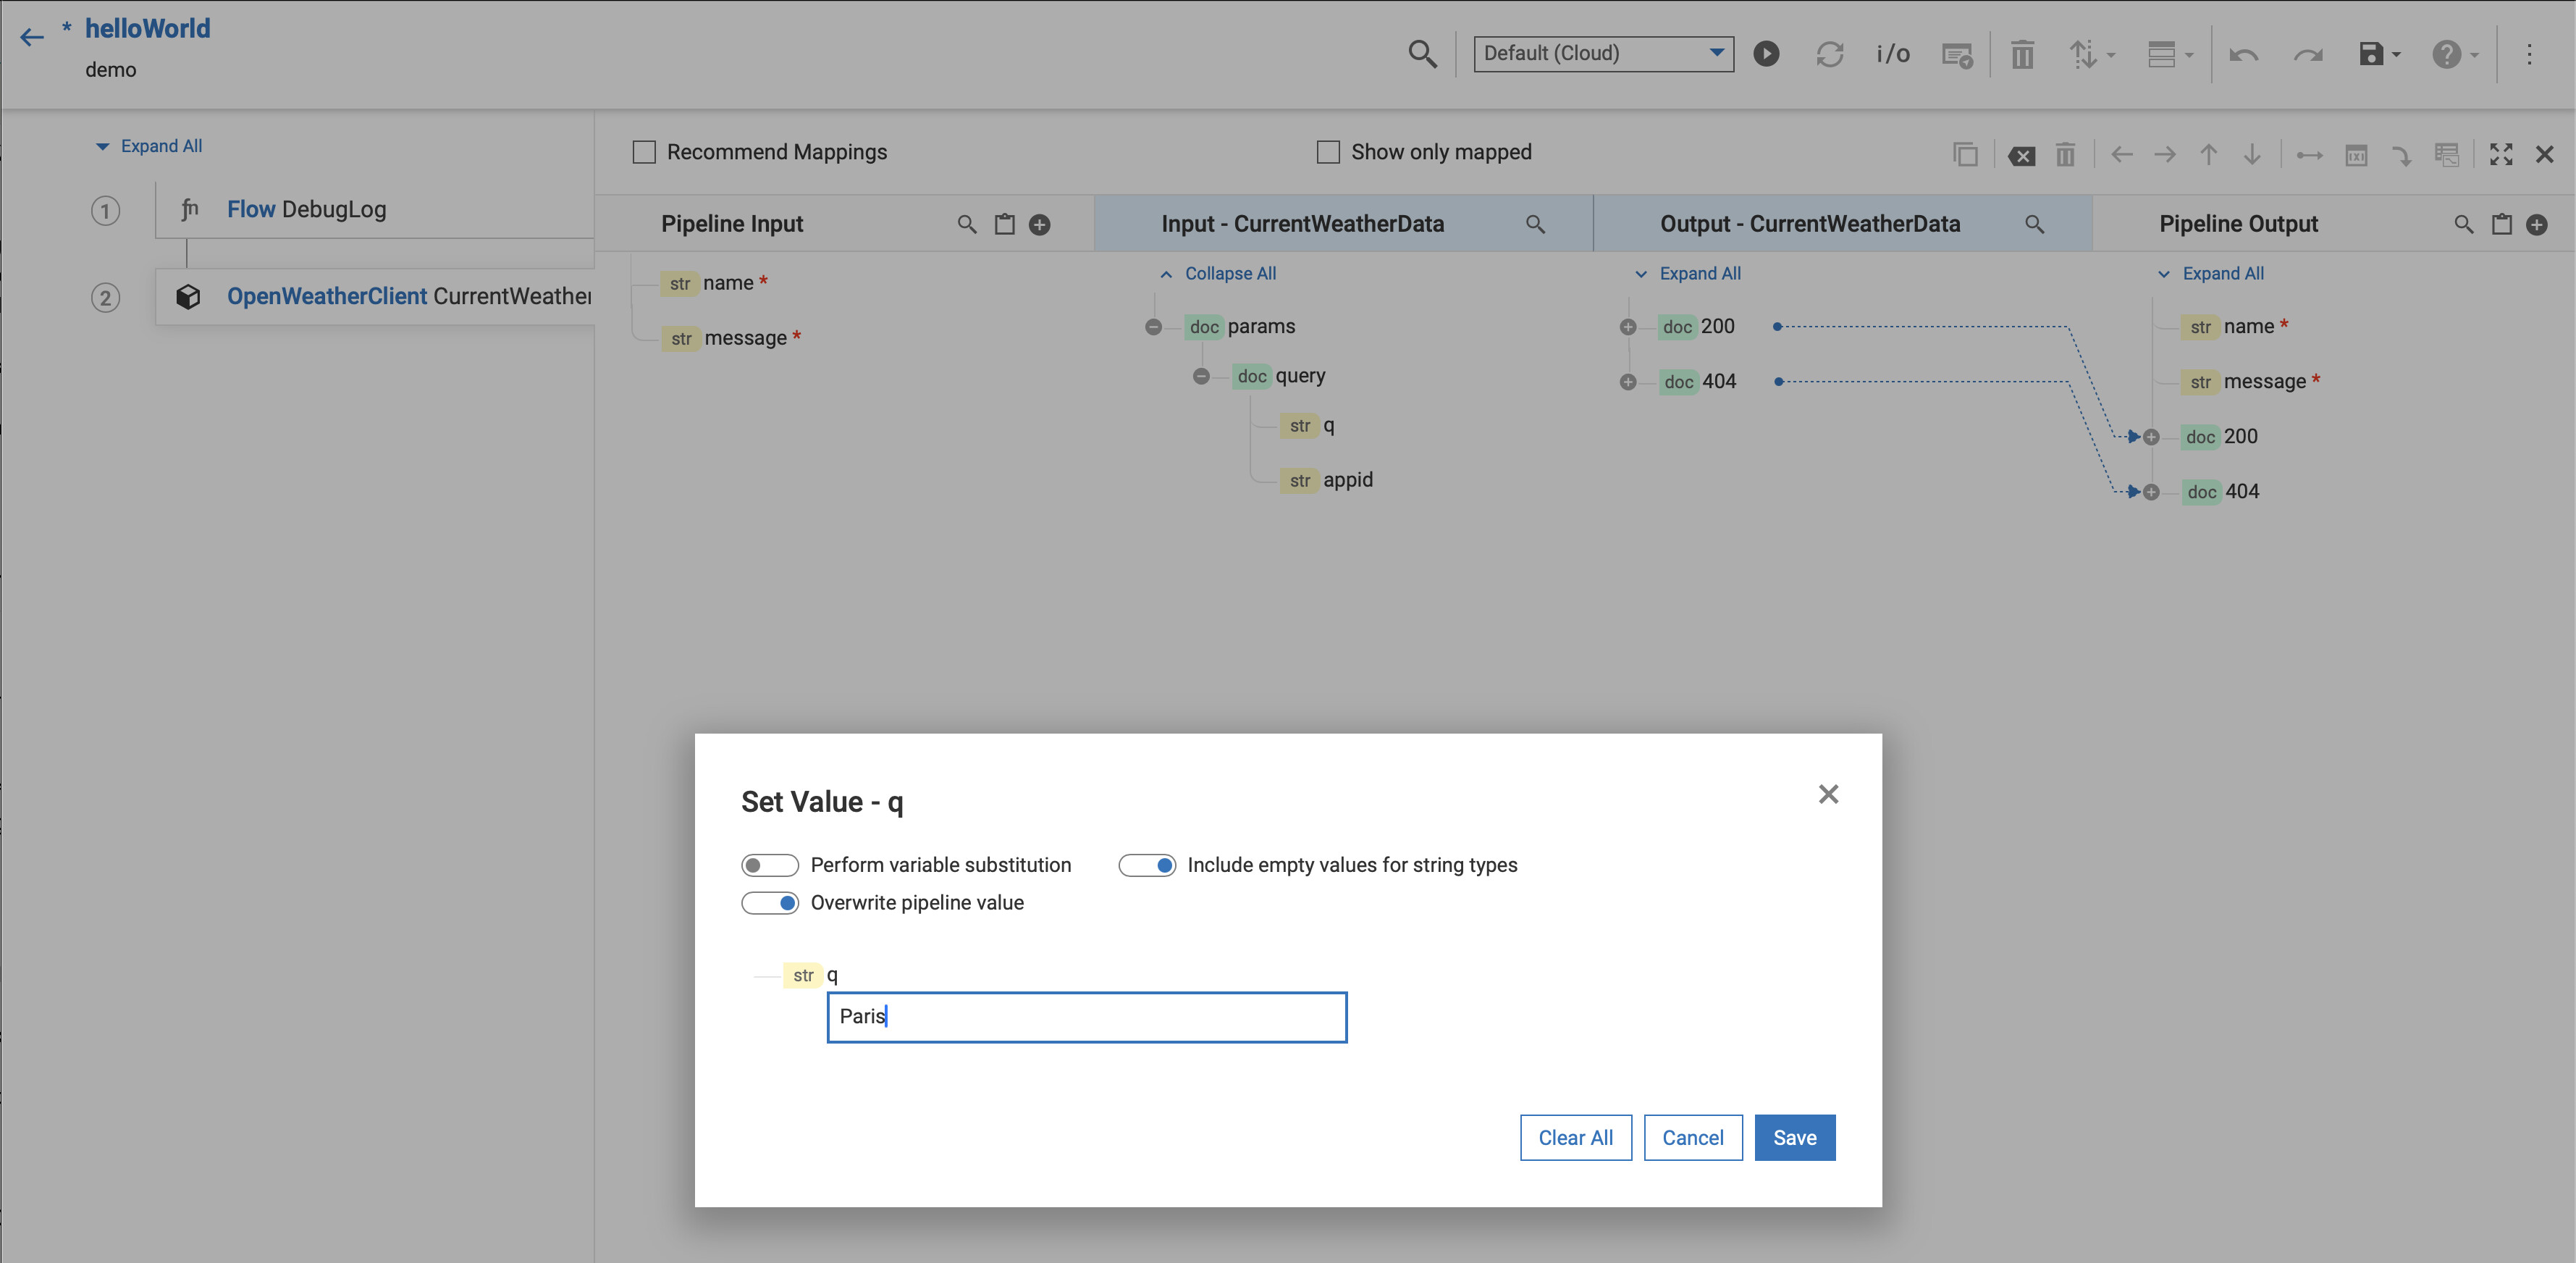Enable Show only mapped
This screenshot has width=2576, height=1263.
click(1328, 151)
